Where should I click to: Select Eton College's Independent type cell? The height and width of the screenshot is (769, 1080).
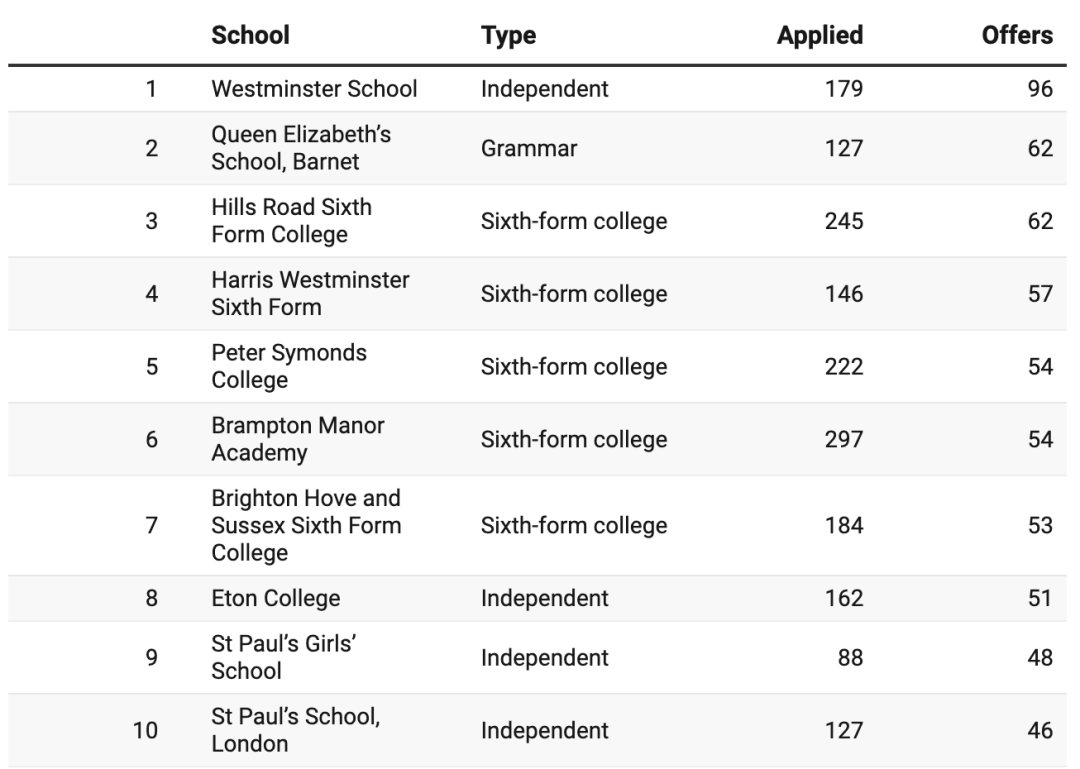(544, 599)
